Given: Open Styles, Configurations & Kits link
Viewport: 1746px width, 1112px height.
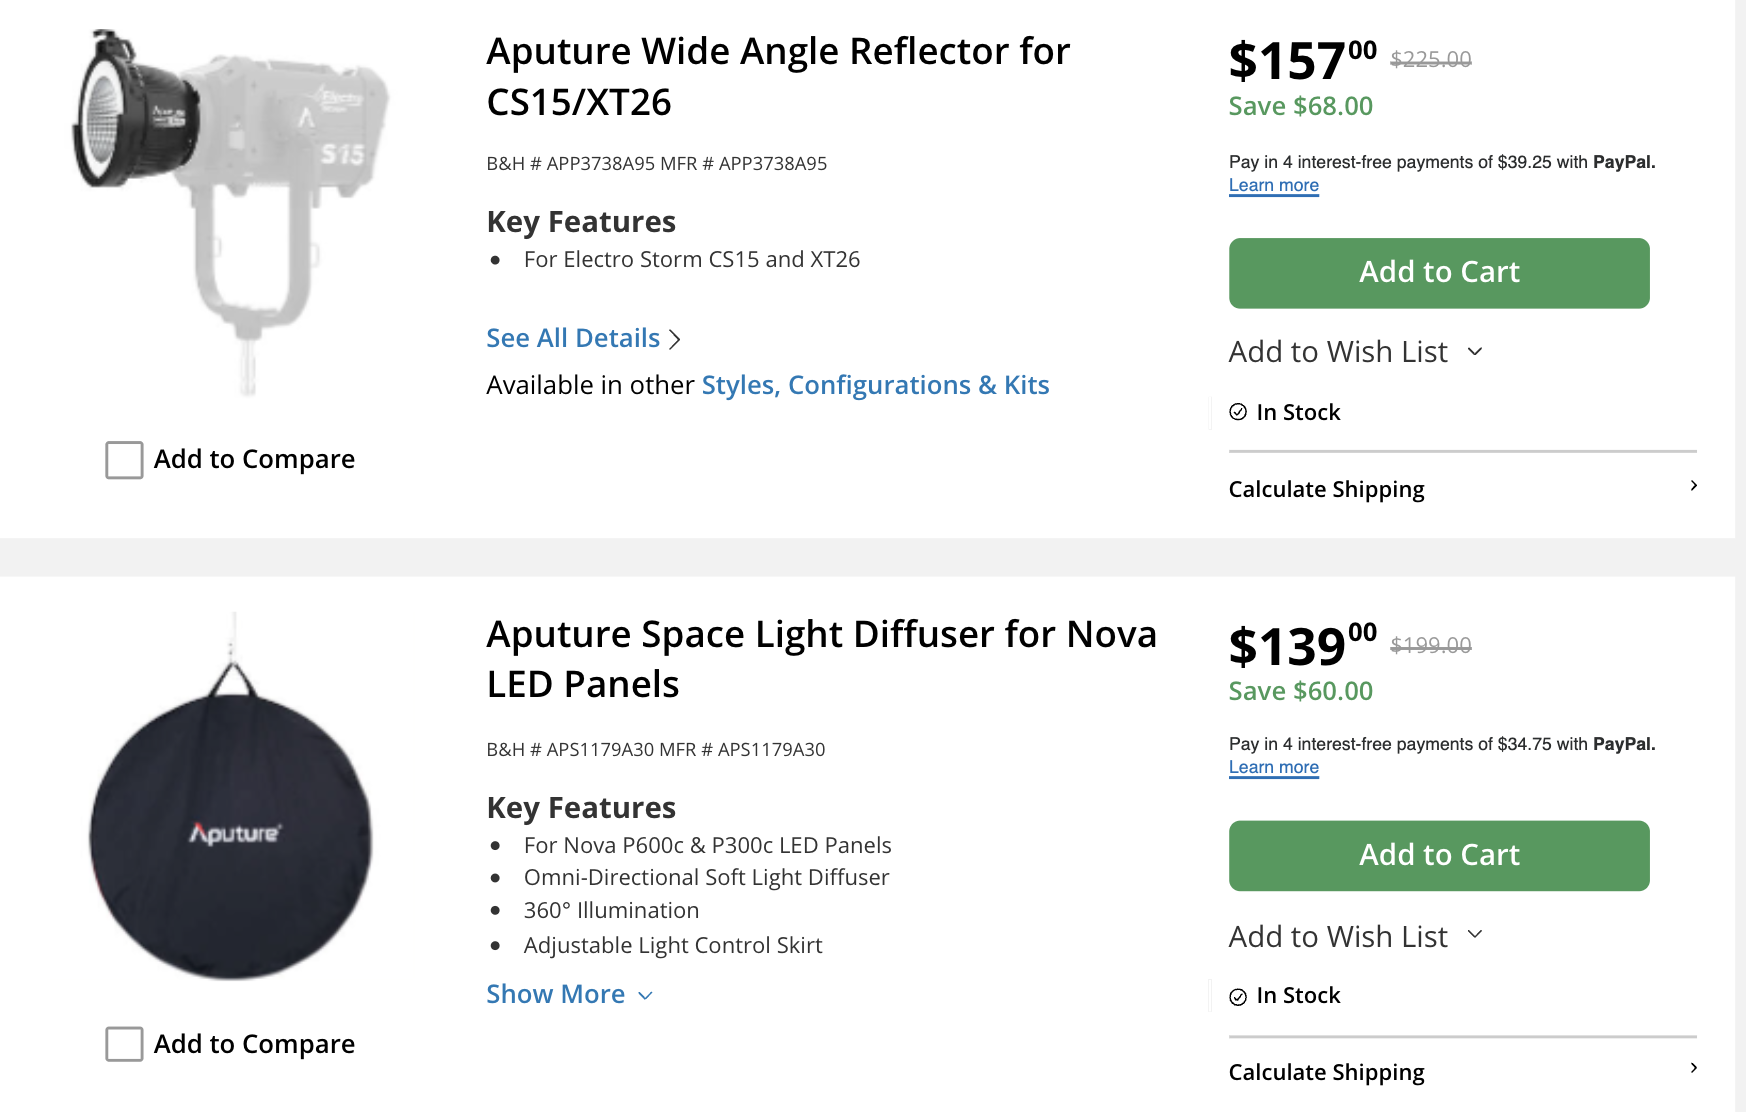Looking at the screenshot, I should point(875,386).
